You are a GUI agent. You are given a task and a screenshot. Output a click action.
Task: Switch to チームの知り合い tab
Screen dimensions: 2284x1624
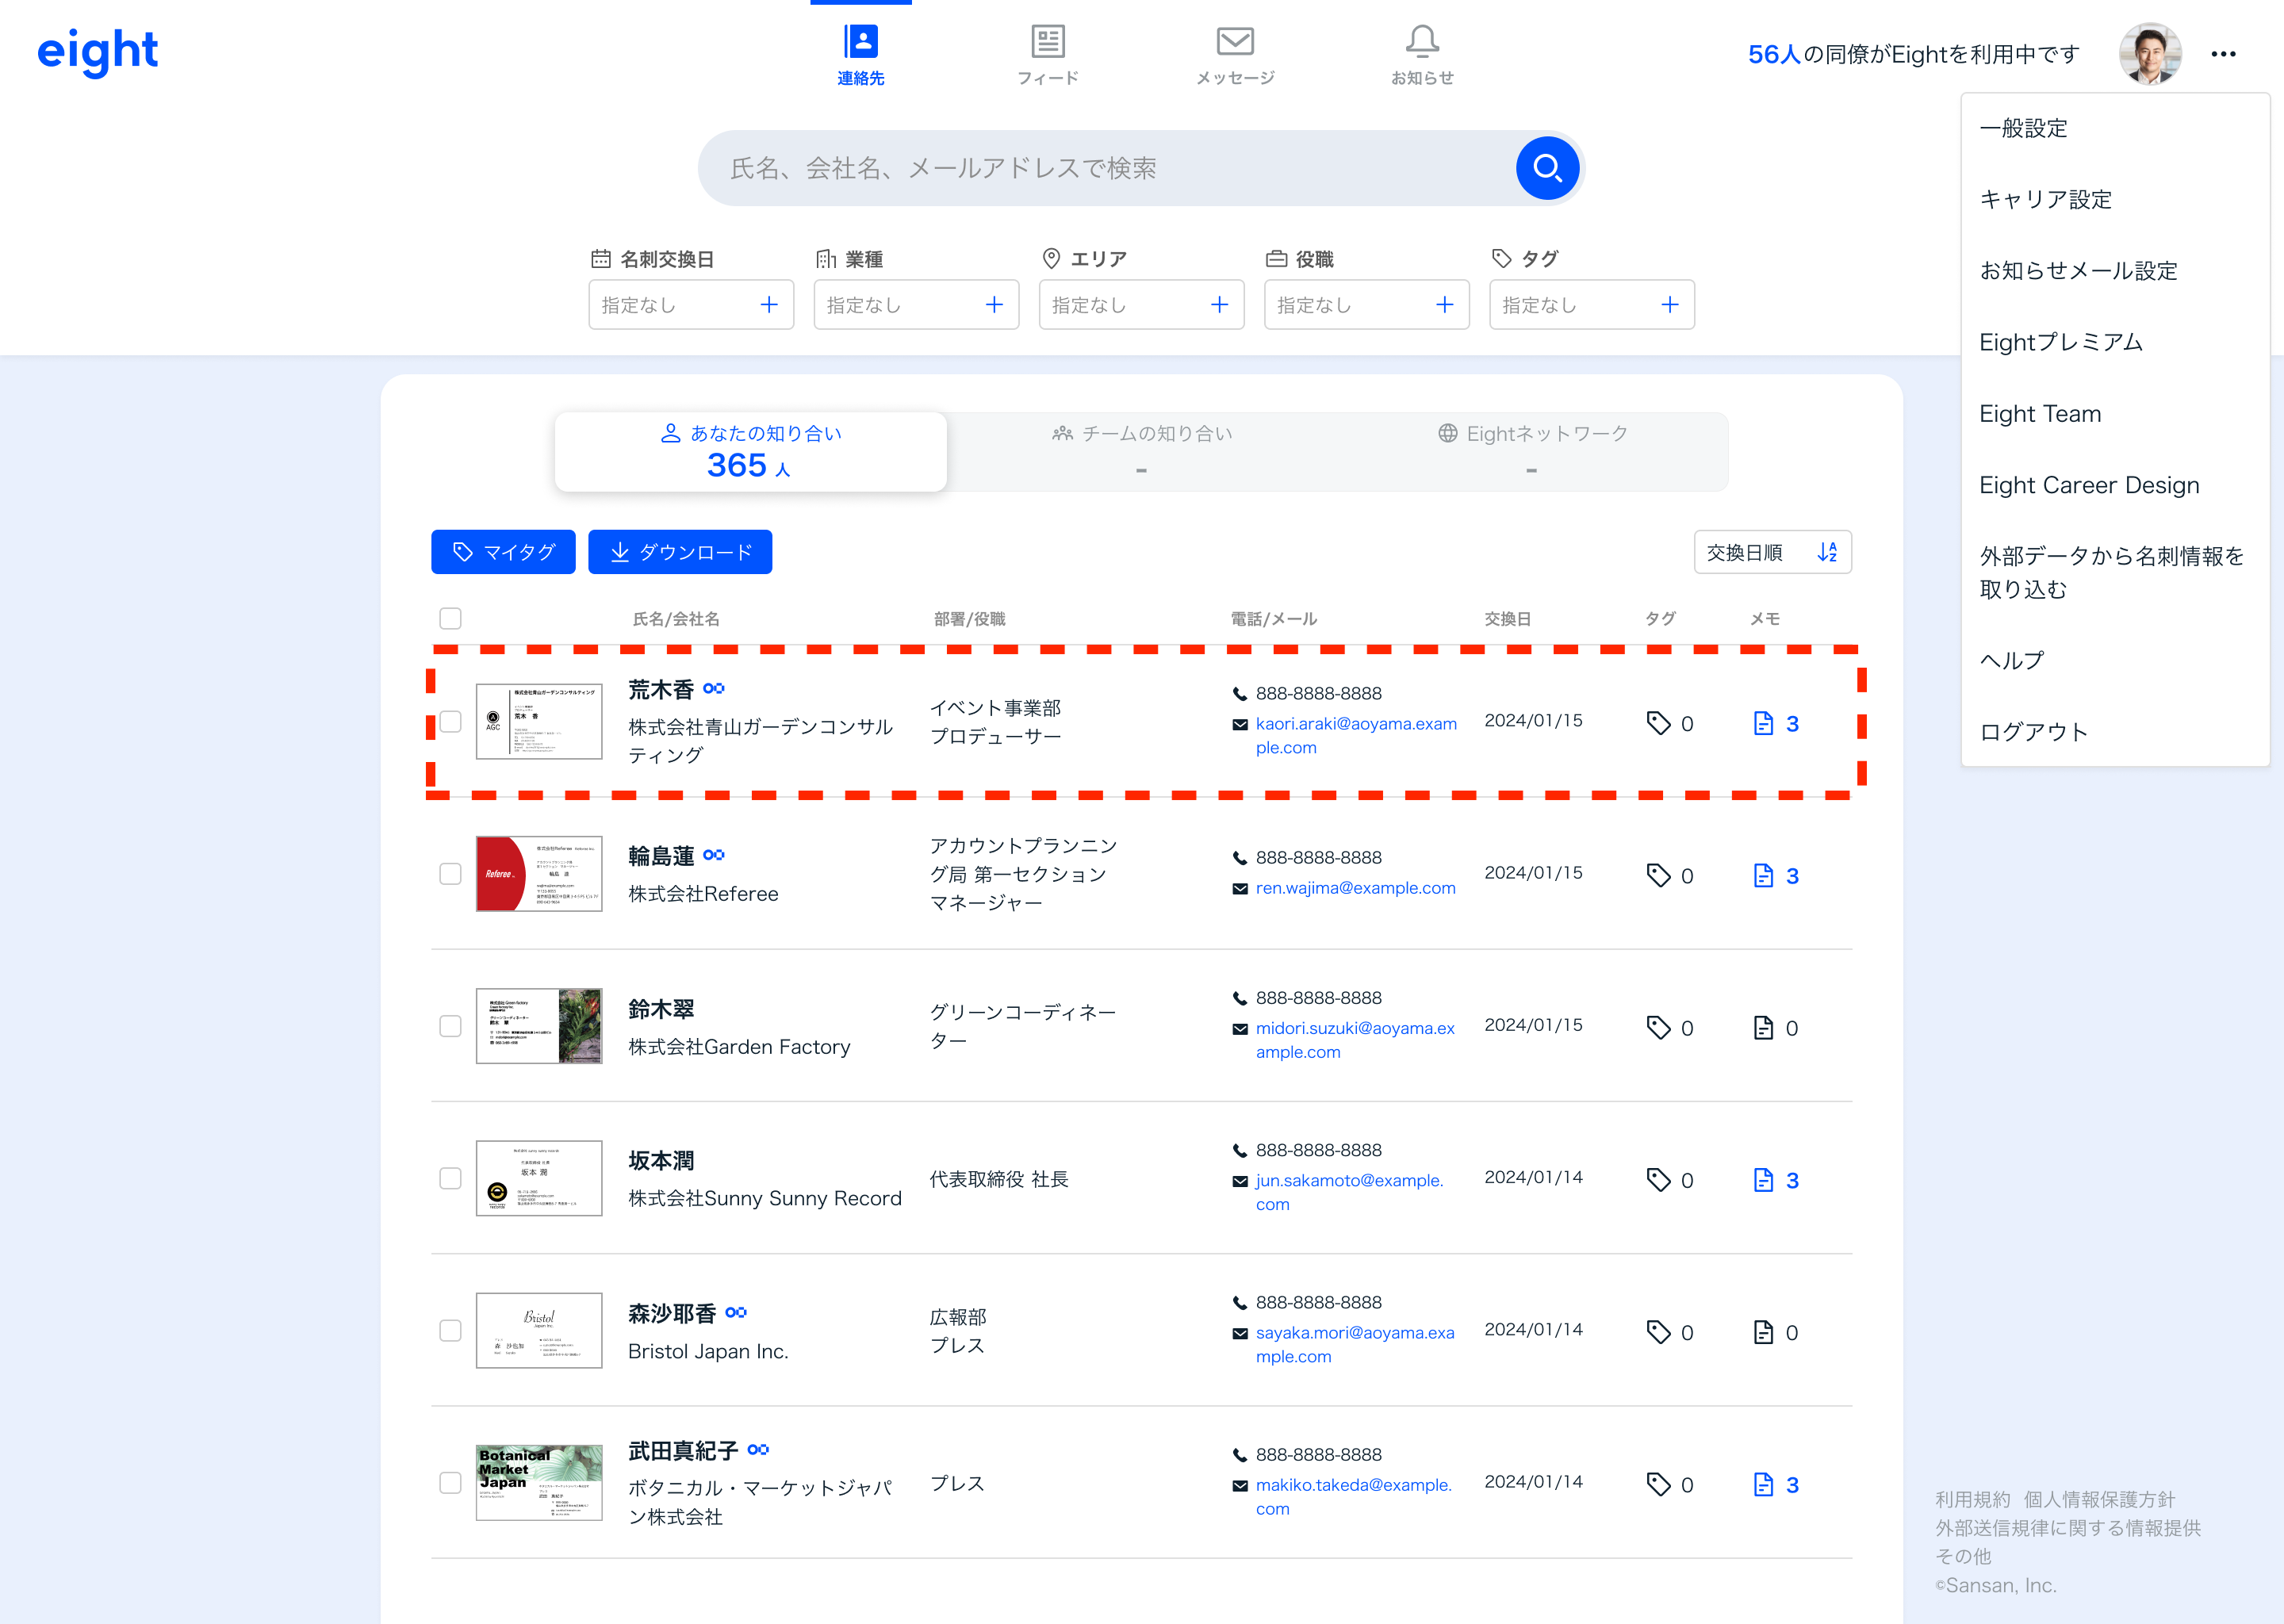[1141, 450]
